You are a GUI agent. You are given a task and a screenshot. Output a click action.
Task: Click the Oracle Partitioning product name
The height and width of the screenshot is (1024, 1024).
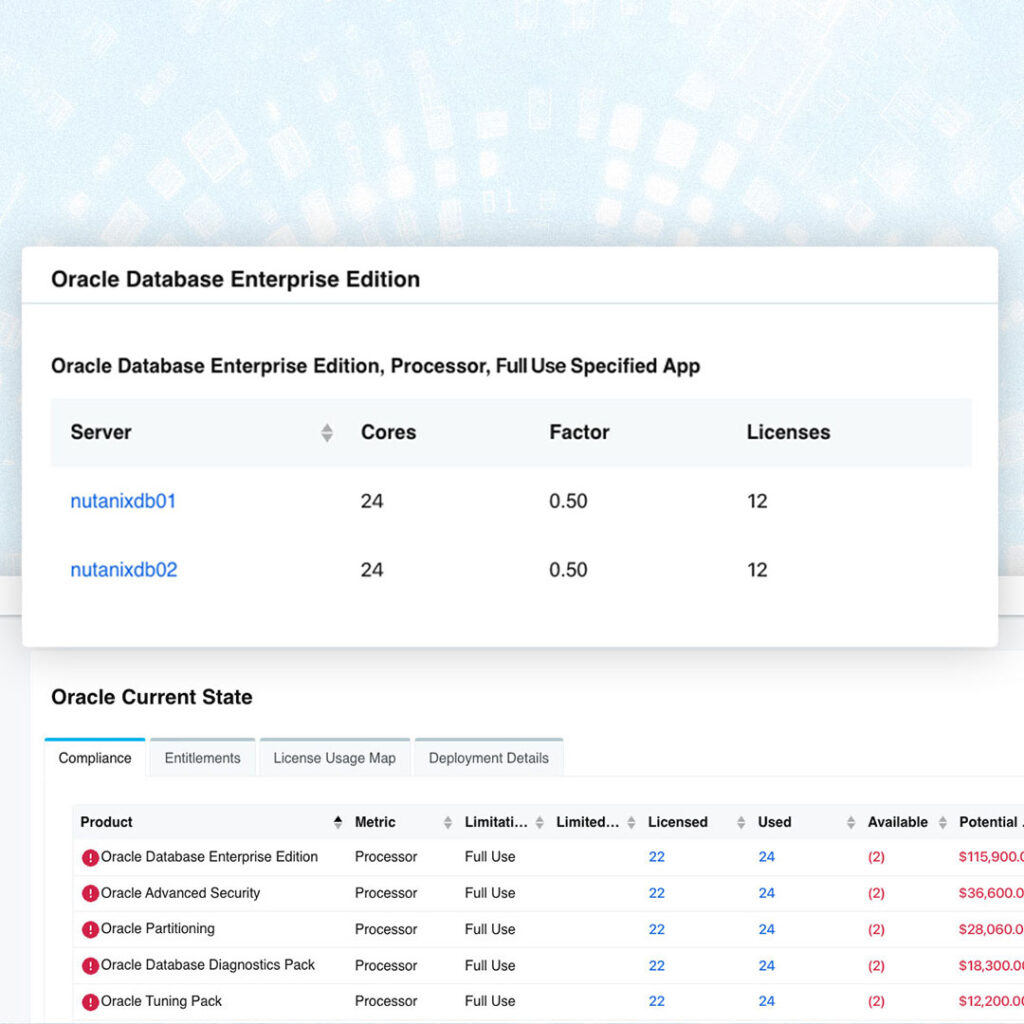tap(157, 929)
